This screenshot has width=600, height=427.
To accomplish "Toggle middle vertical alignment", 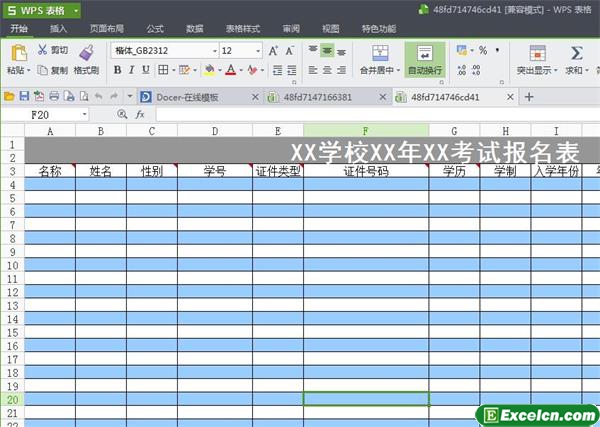I will [327, 50].
